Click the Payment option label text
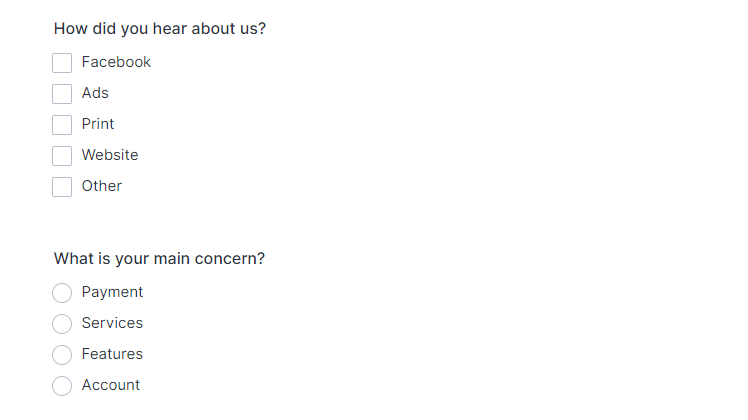Screen dimensions: 748x420 coord(112,292)
